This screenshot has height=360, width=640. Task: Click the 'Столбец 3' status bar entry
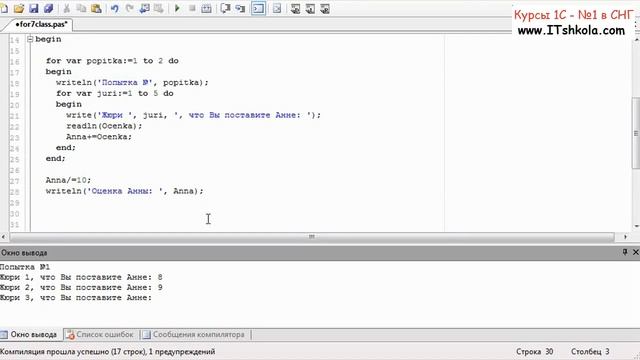click(x=590, y=351)
